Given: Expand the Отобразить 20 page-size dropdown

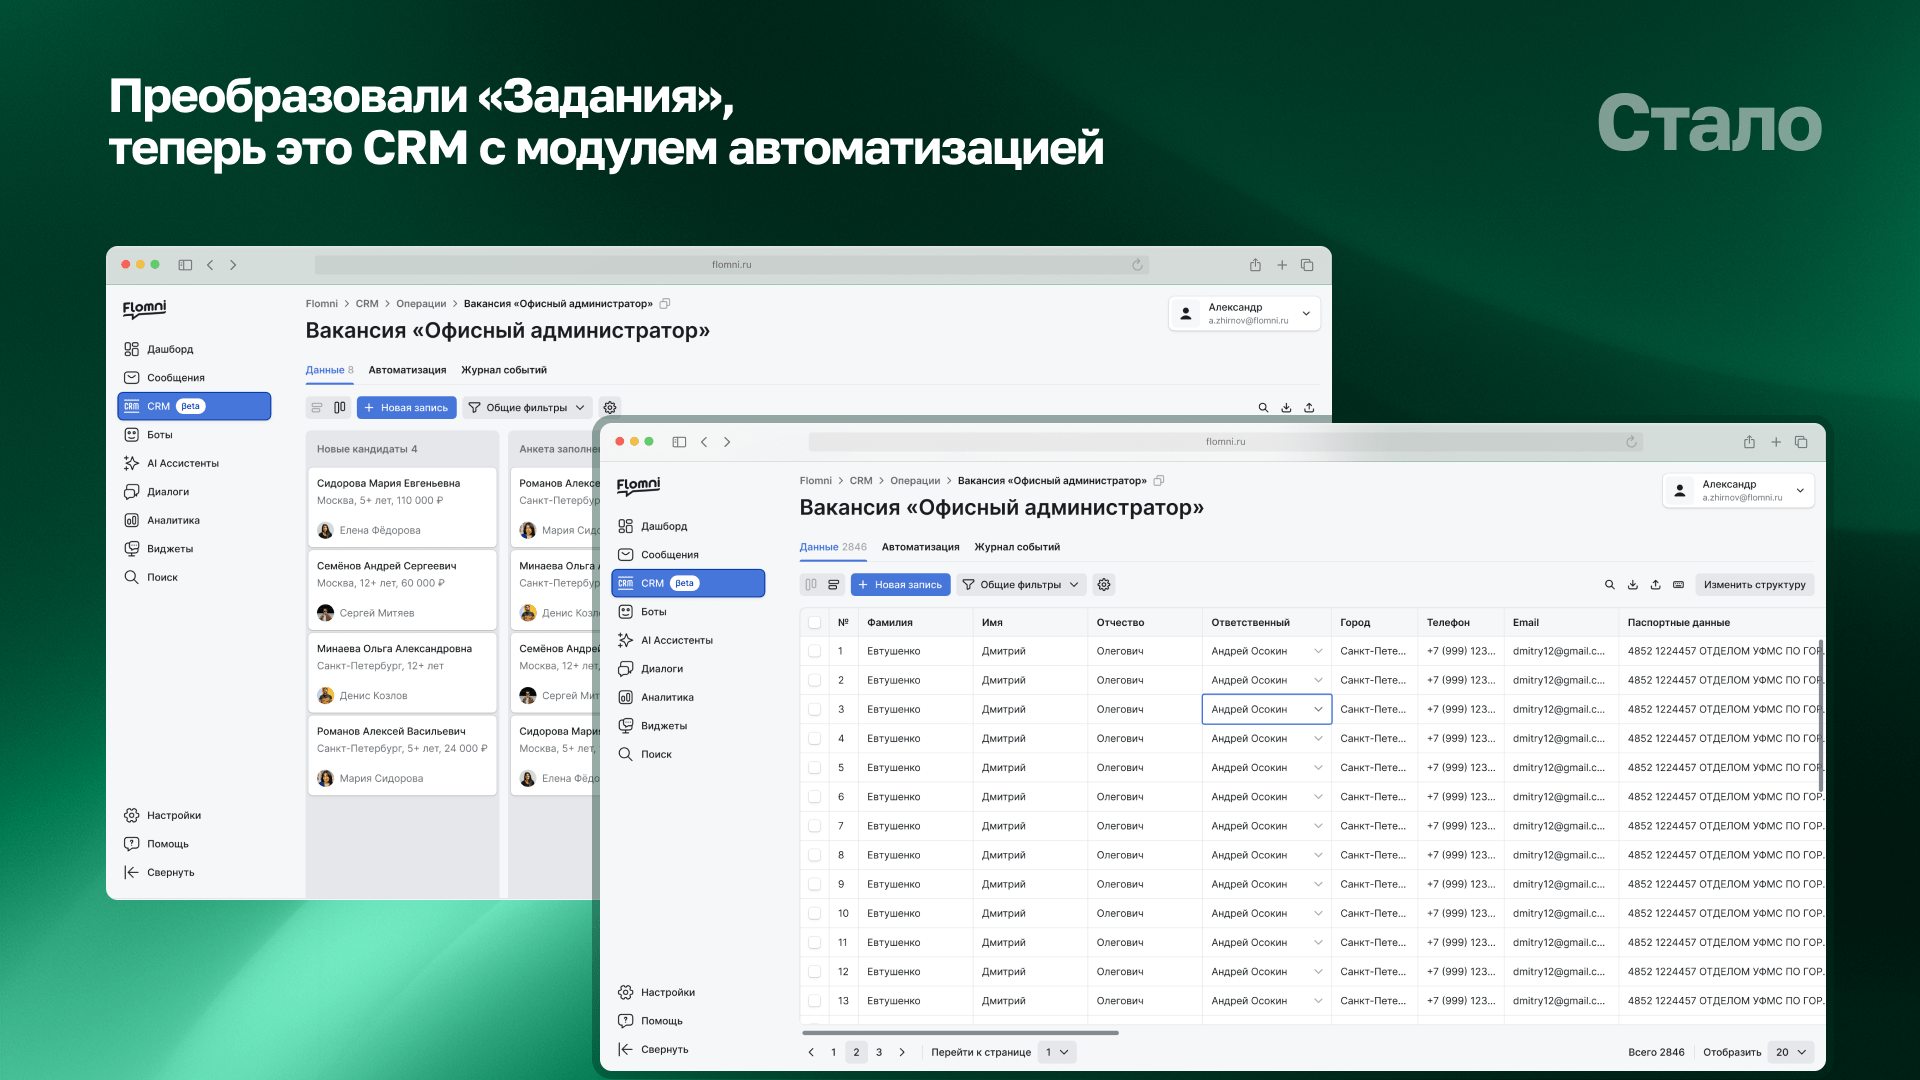Looking at the screenshot, I should click(1789, 1052).
